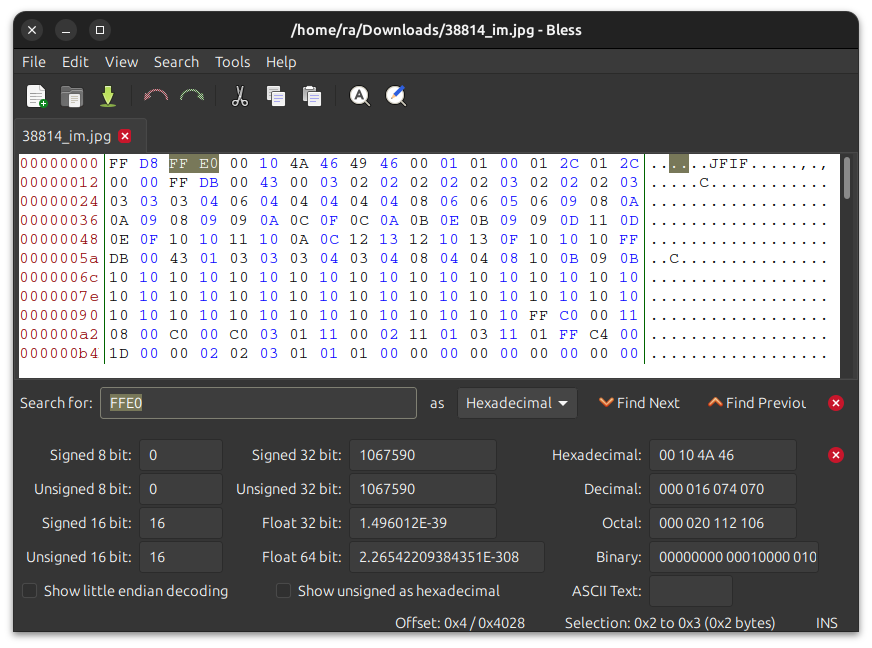Click offset label 00000036

coord(60,220)
